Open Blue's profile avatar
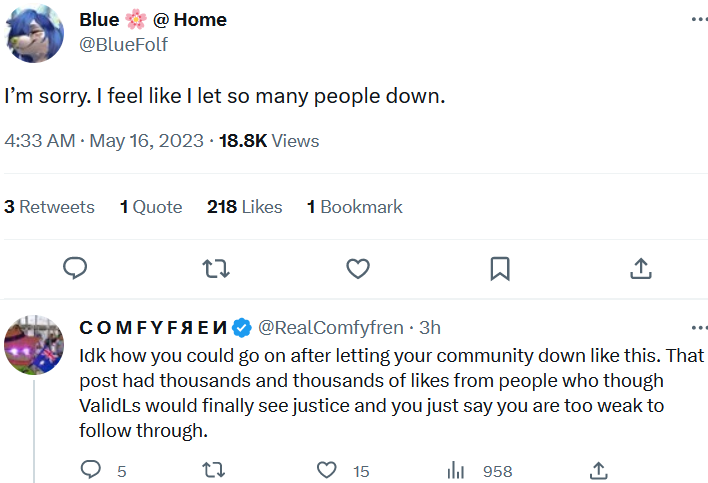Image resolution: width=708 pixels, height=483 pixels. [x=37, y=31]
